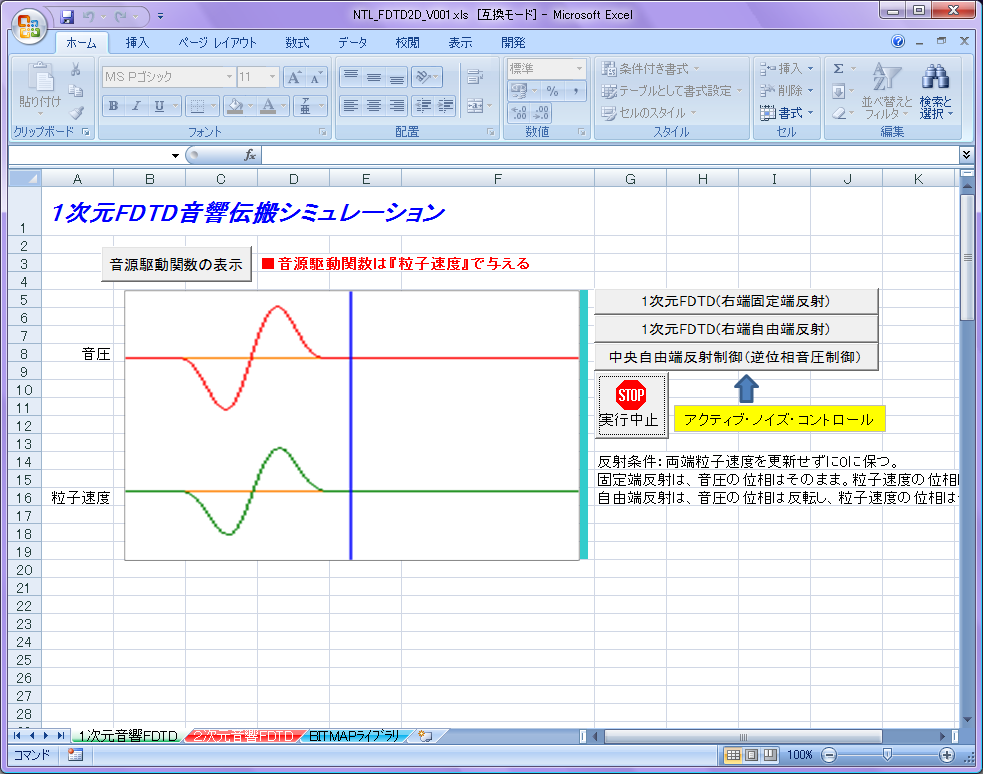This screenshot has width=983, height=774.
Task: Open the ホーム ribbon tab
Action: (81, 43)
